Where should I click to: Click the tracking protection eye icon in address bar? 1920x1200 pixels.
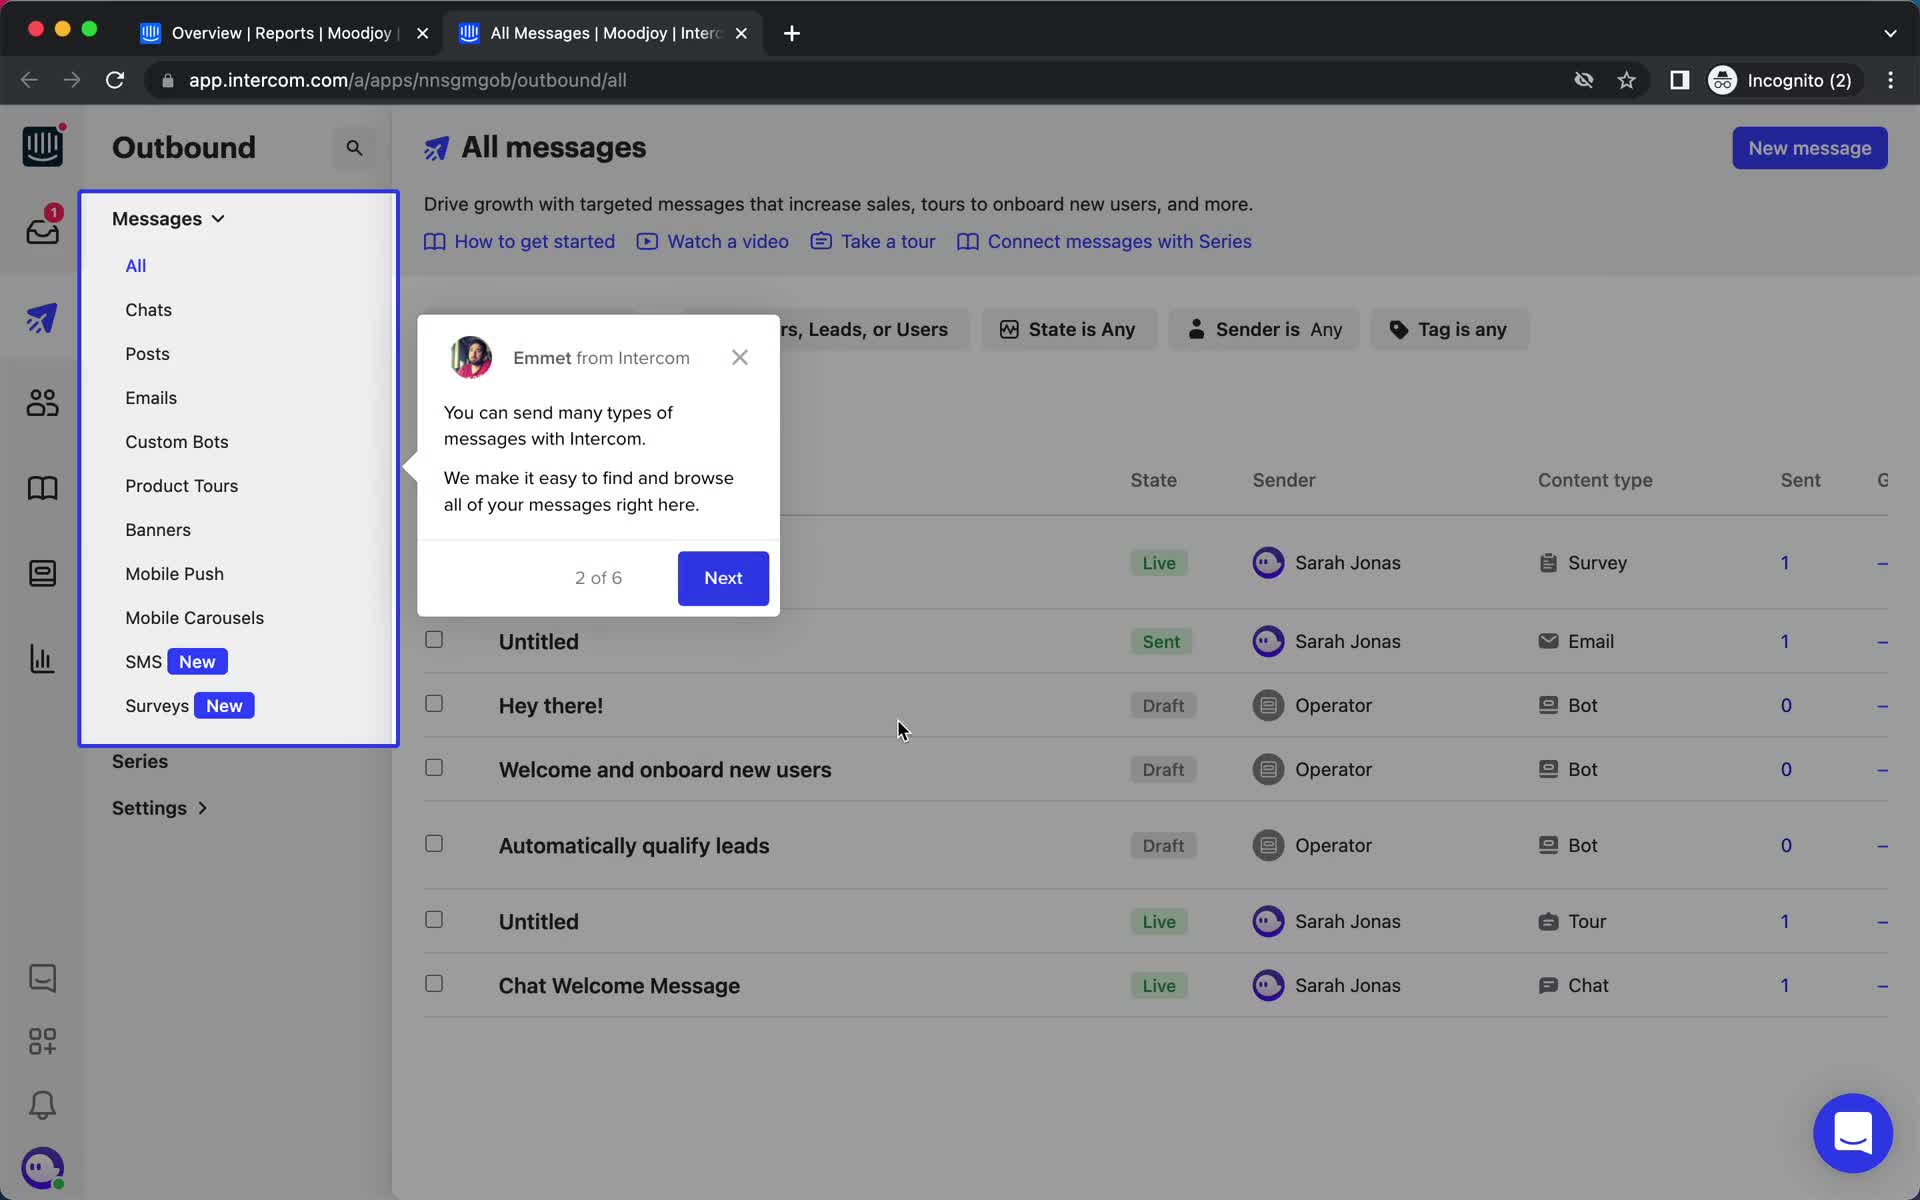point(1583,80)
